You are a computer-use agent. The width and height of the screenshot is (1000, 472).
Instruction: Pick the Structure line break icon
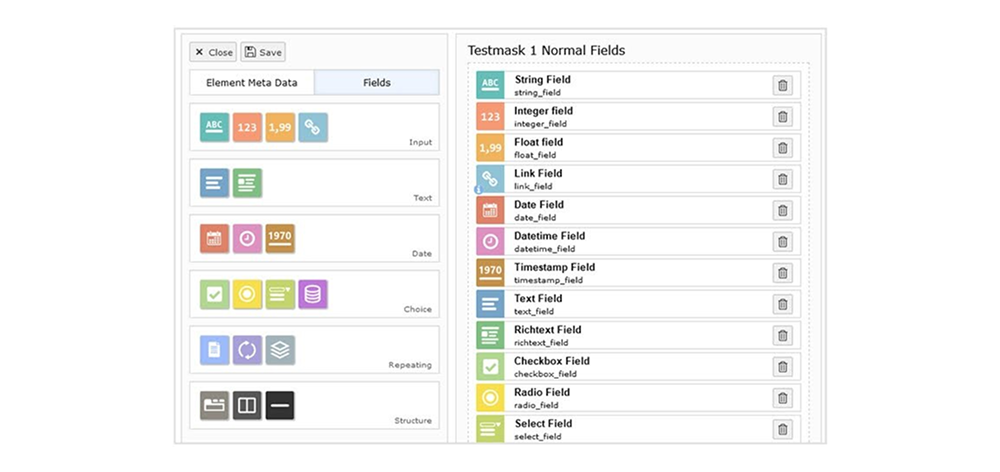(x=281, y=405)
